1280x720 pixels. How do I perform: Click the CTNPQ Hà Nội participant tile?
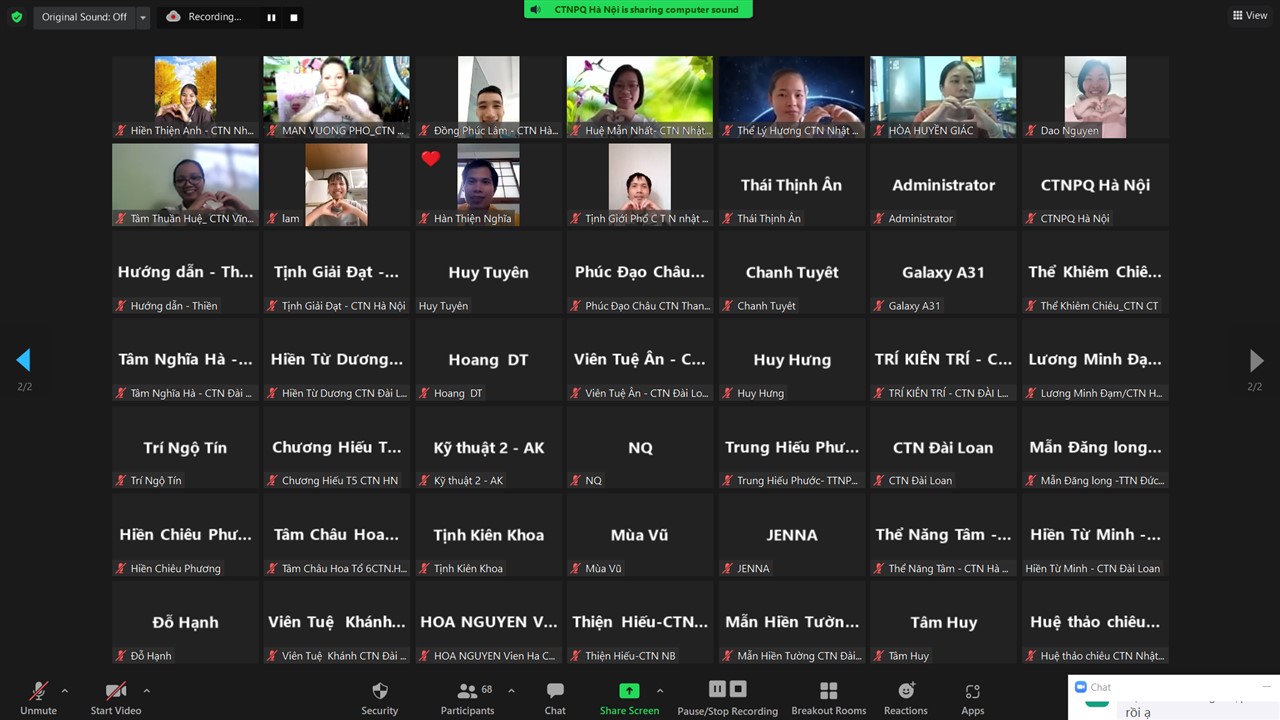1095,185
